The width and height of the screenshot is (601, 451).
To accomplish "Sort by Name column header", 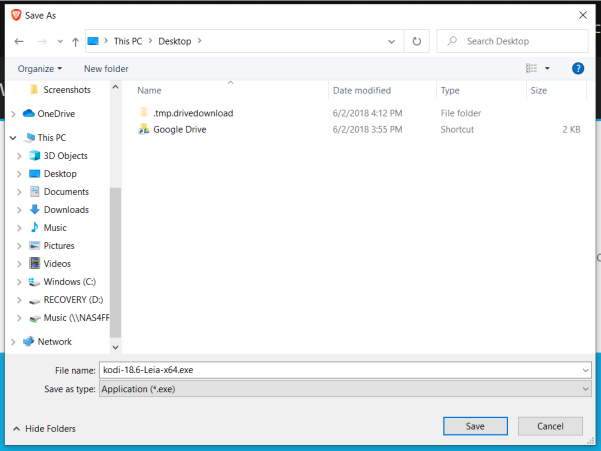I will click(x=149, y=90).
